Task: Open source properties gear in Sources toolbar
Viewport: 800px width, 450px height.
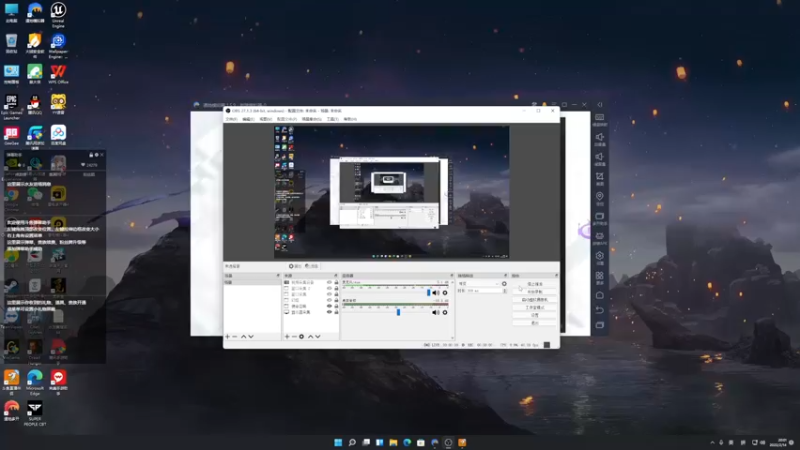Action: (x=302, y=337)
